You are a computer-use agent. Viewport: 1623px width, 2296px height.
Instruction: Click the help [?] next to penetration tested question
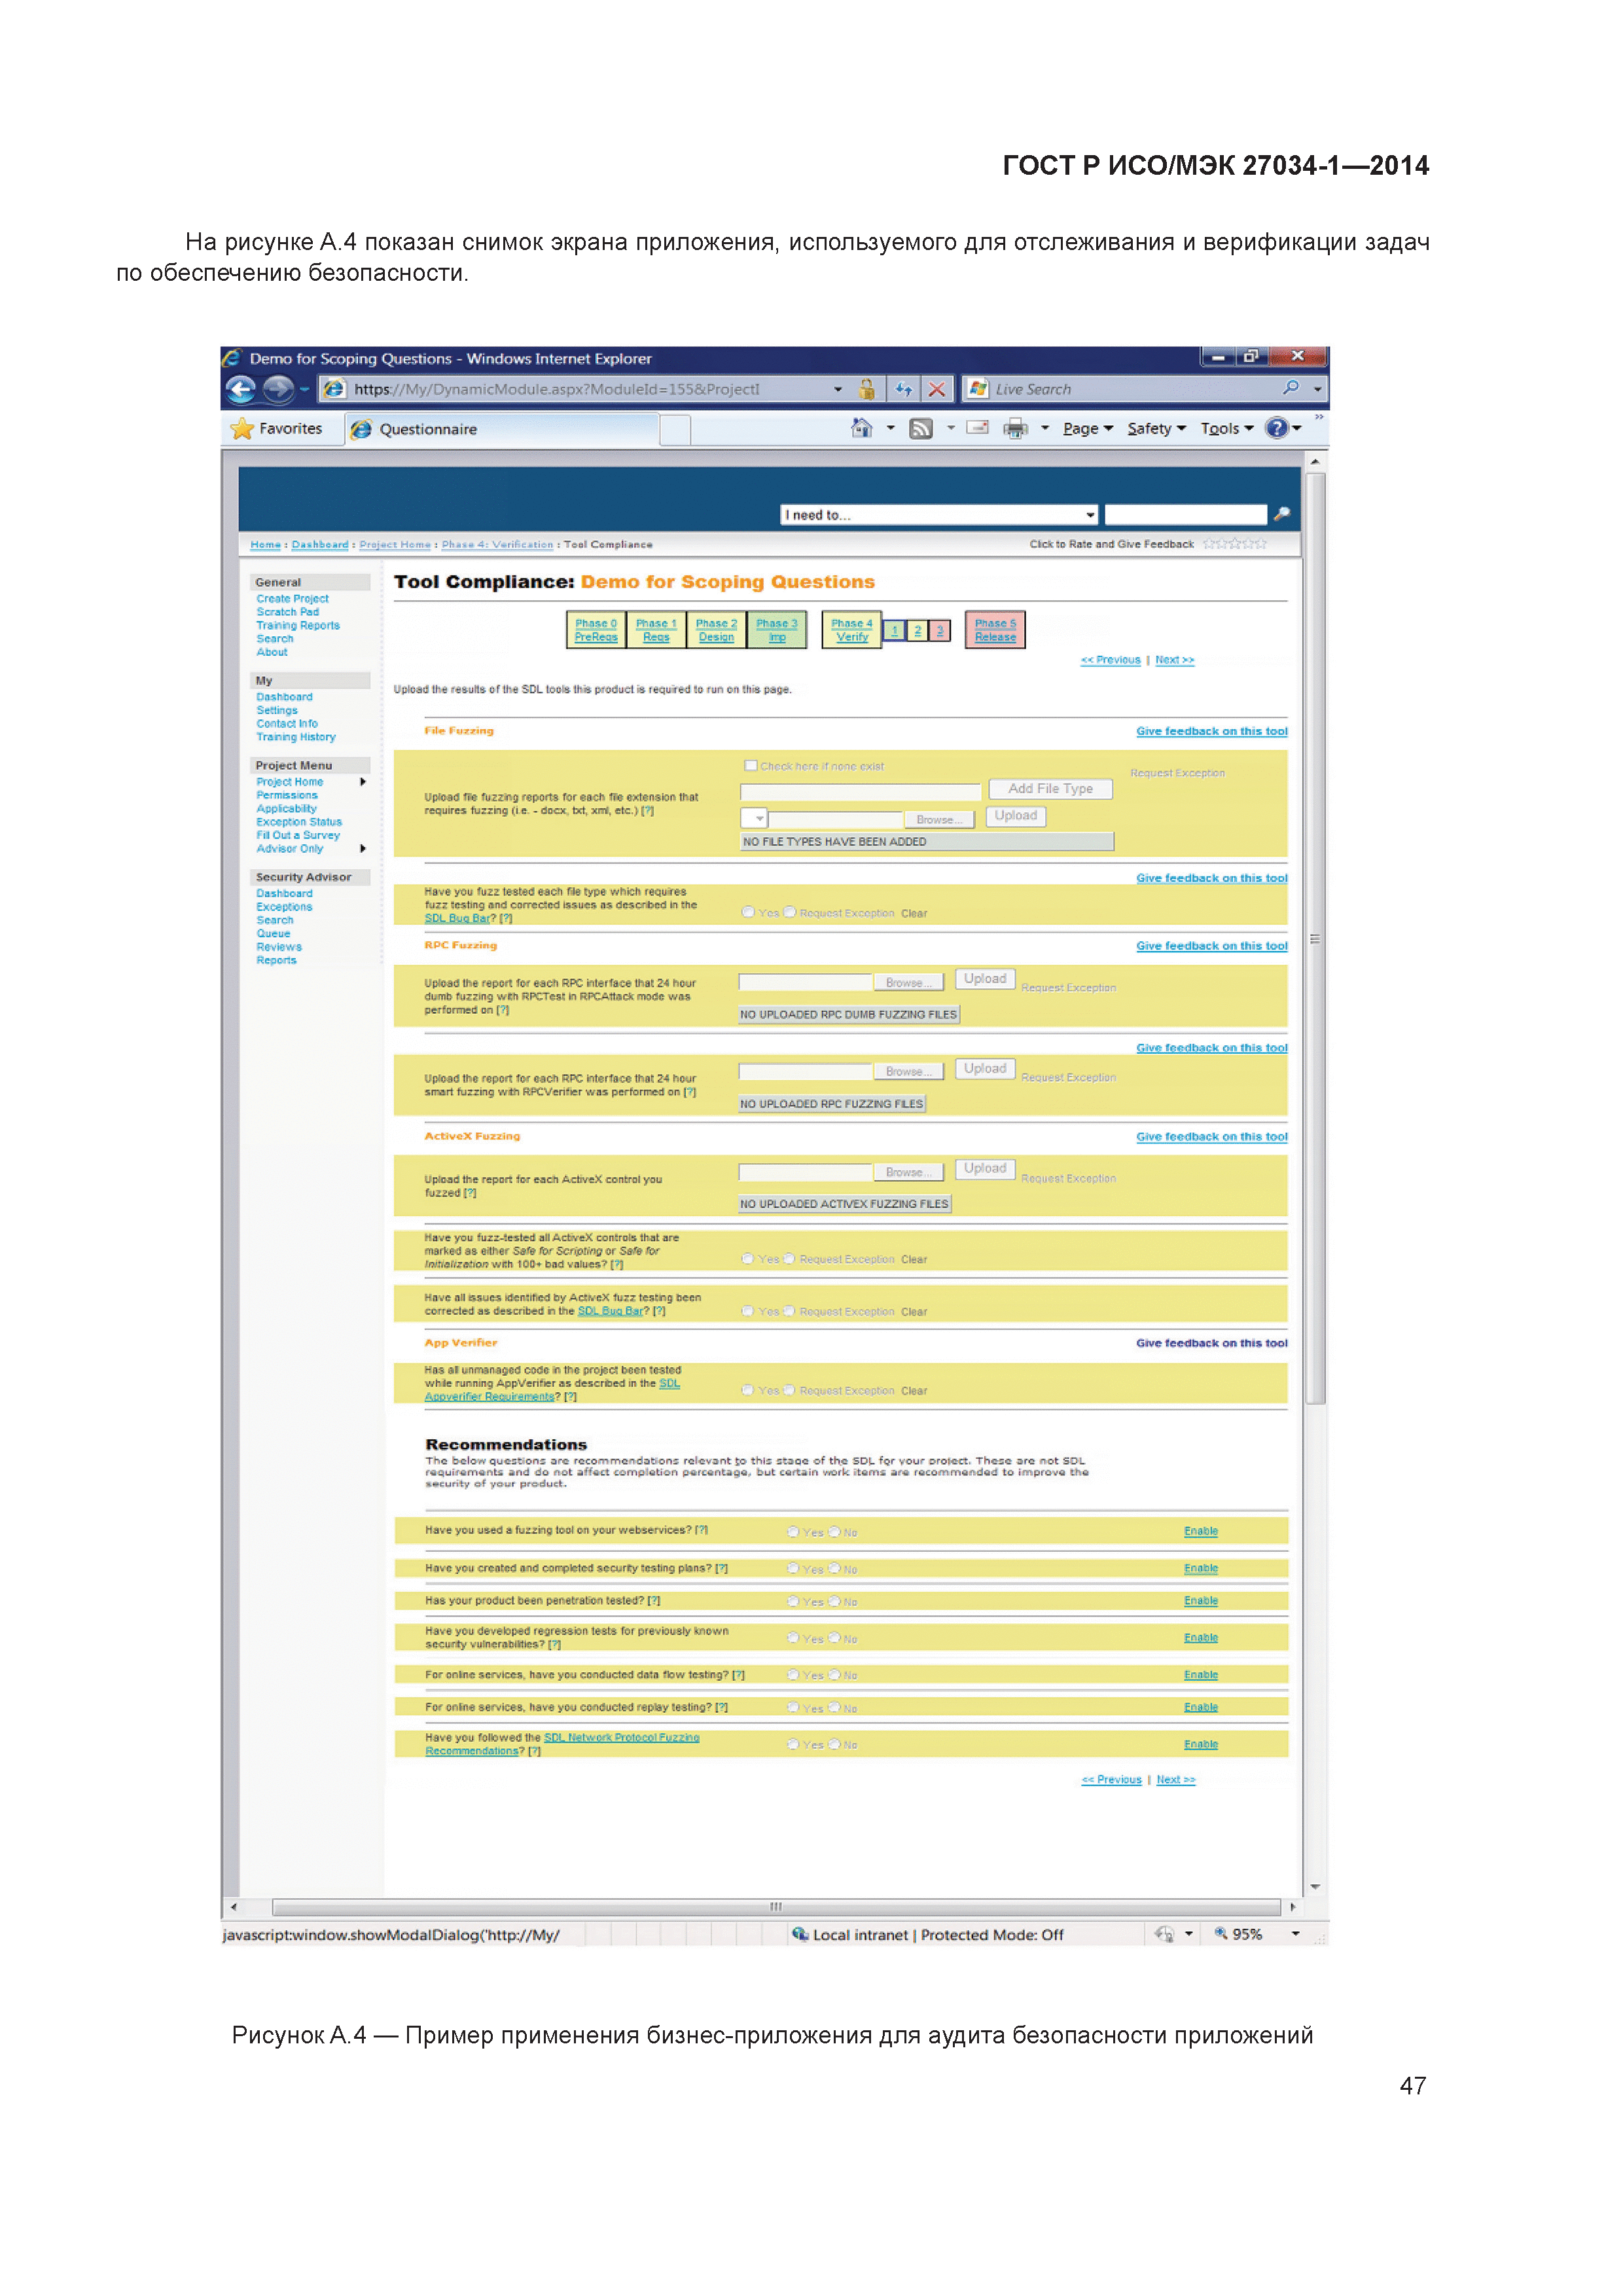pyautogui.click(x=654, y=1601)
